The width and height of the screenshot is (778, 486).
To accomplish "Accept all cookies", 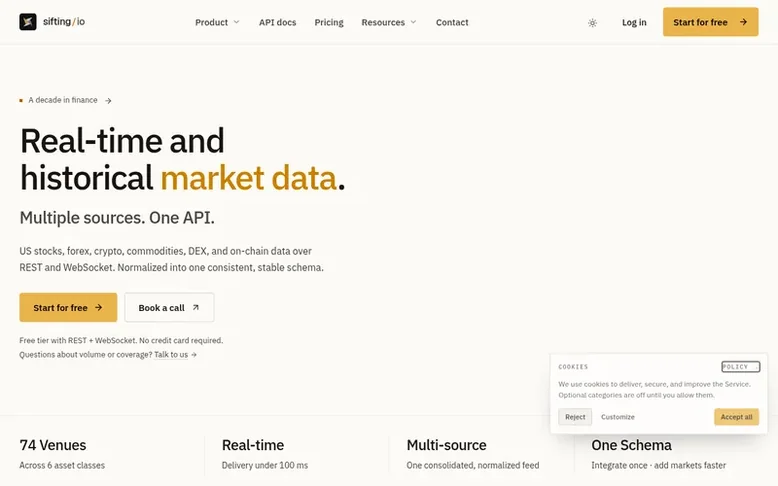I will click(736, 417).
